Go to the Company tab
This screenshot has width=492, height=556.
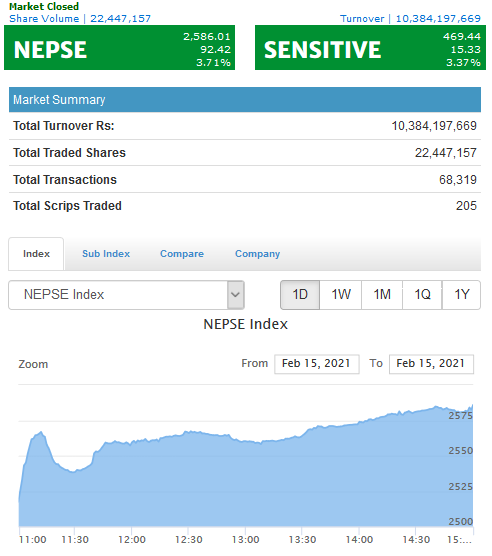[257, 254]
